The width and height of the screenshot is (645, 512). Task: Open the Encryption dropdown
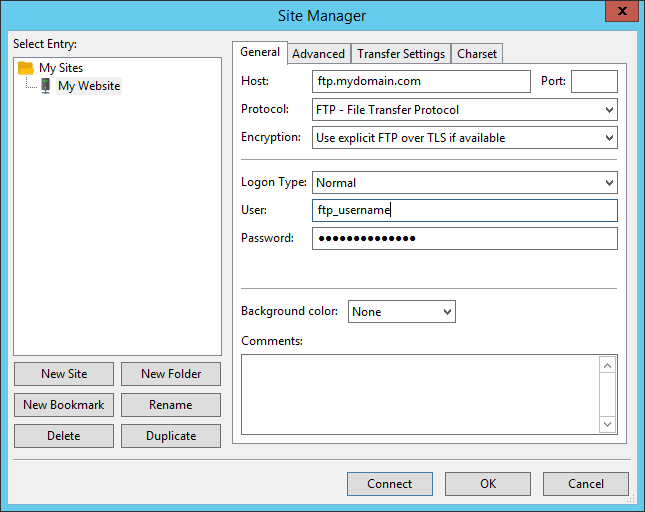464,138
